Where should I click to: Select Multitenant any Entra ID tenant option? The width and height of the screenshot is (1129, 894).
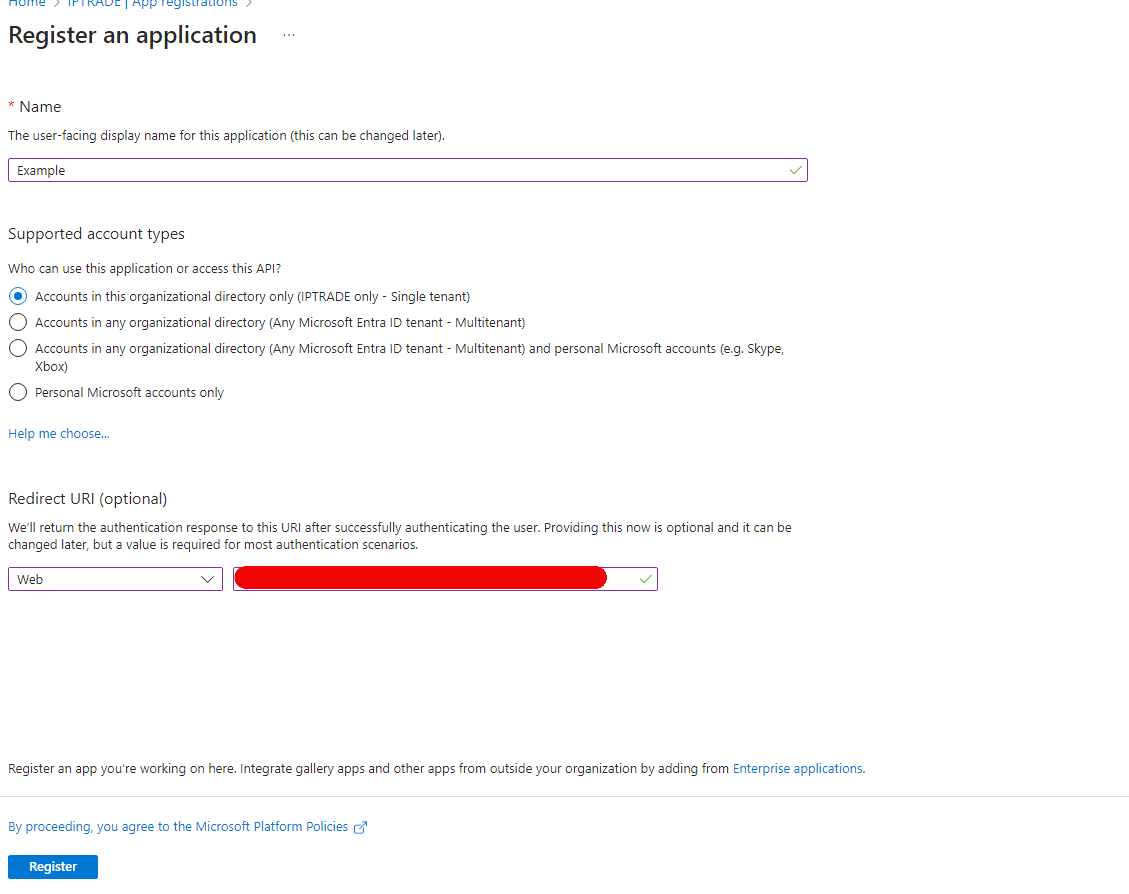point(18,322)
